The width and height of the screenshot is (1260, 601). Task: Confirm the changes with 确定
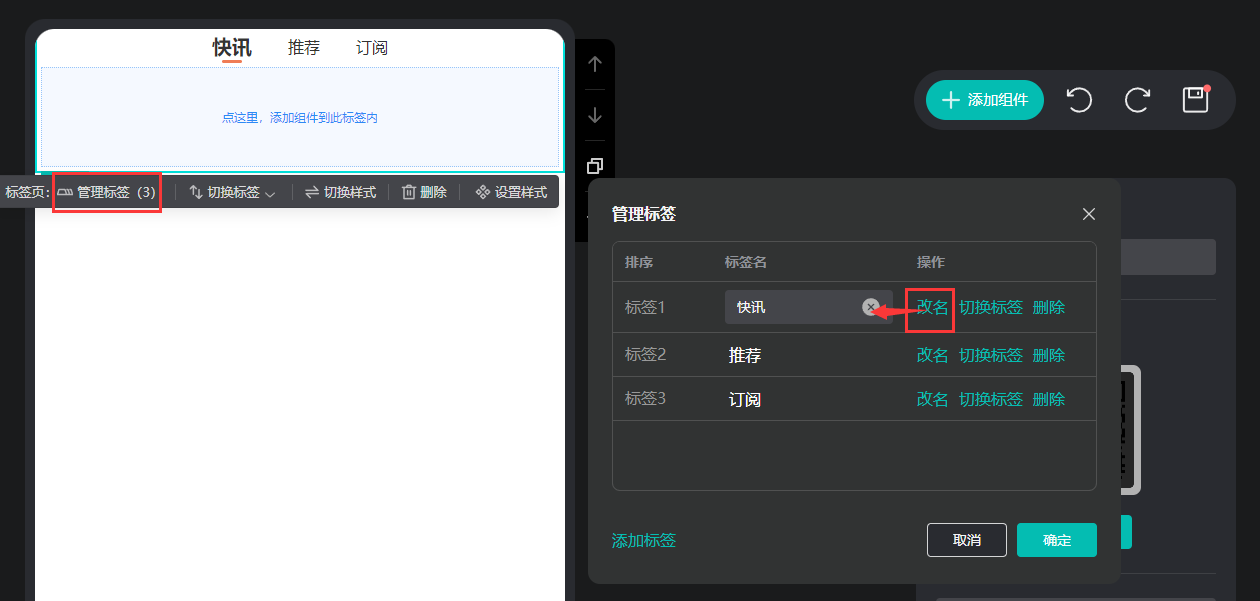point(1056,540)
